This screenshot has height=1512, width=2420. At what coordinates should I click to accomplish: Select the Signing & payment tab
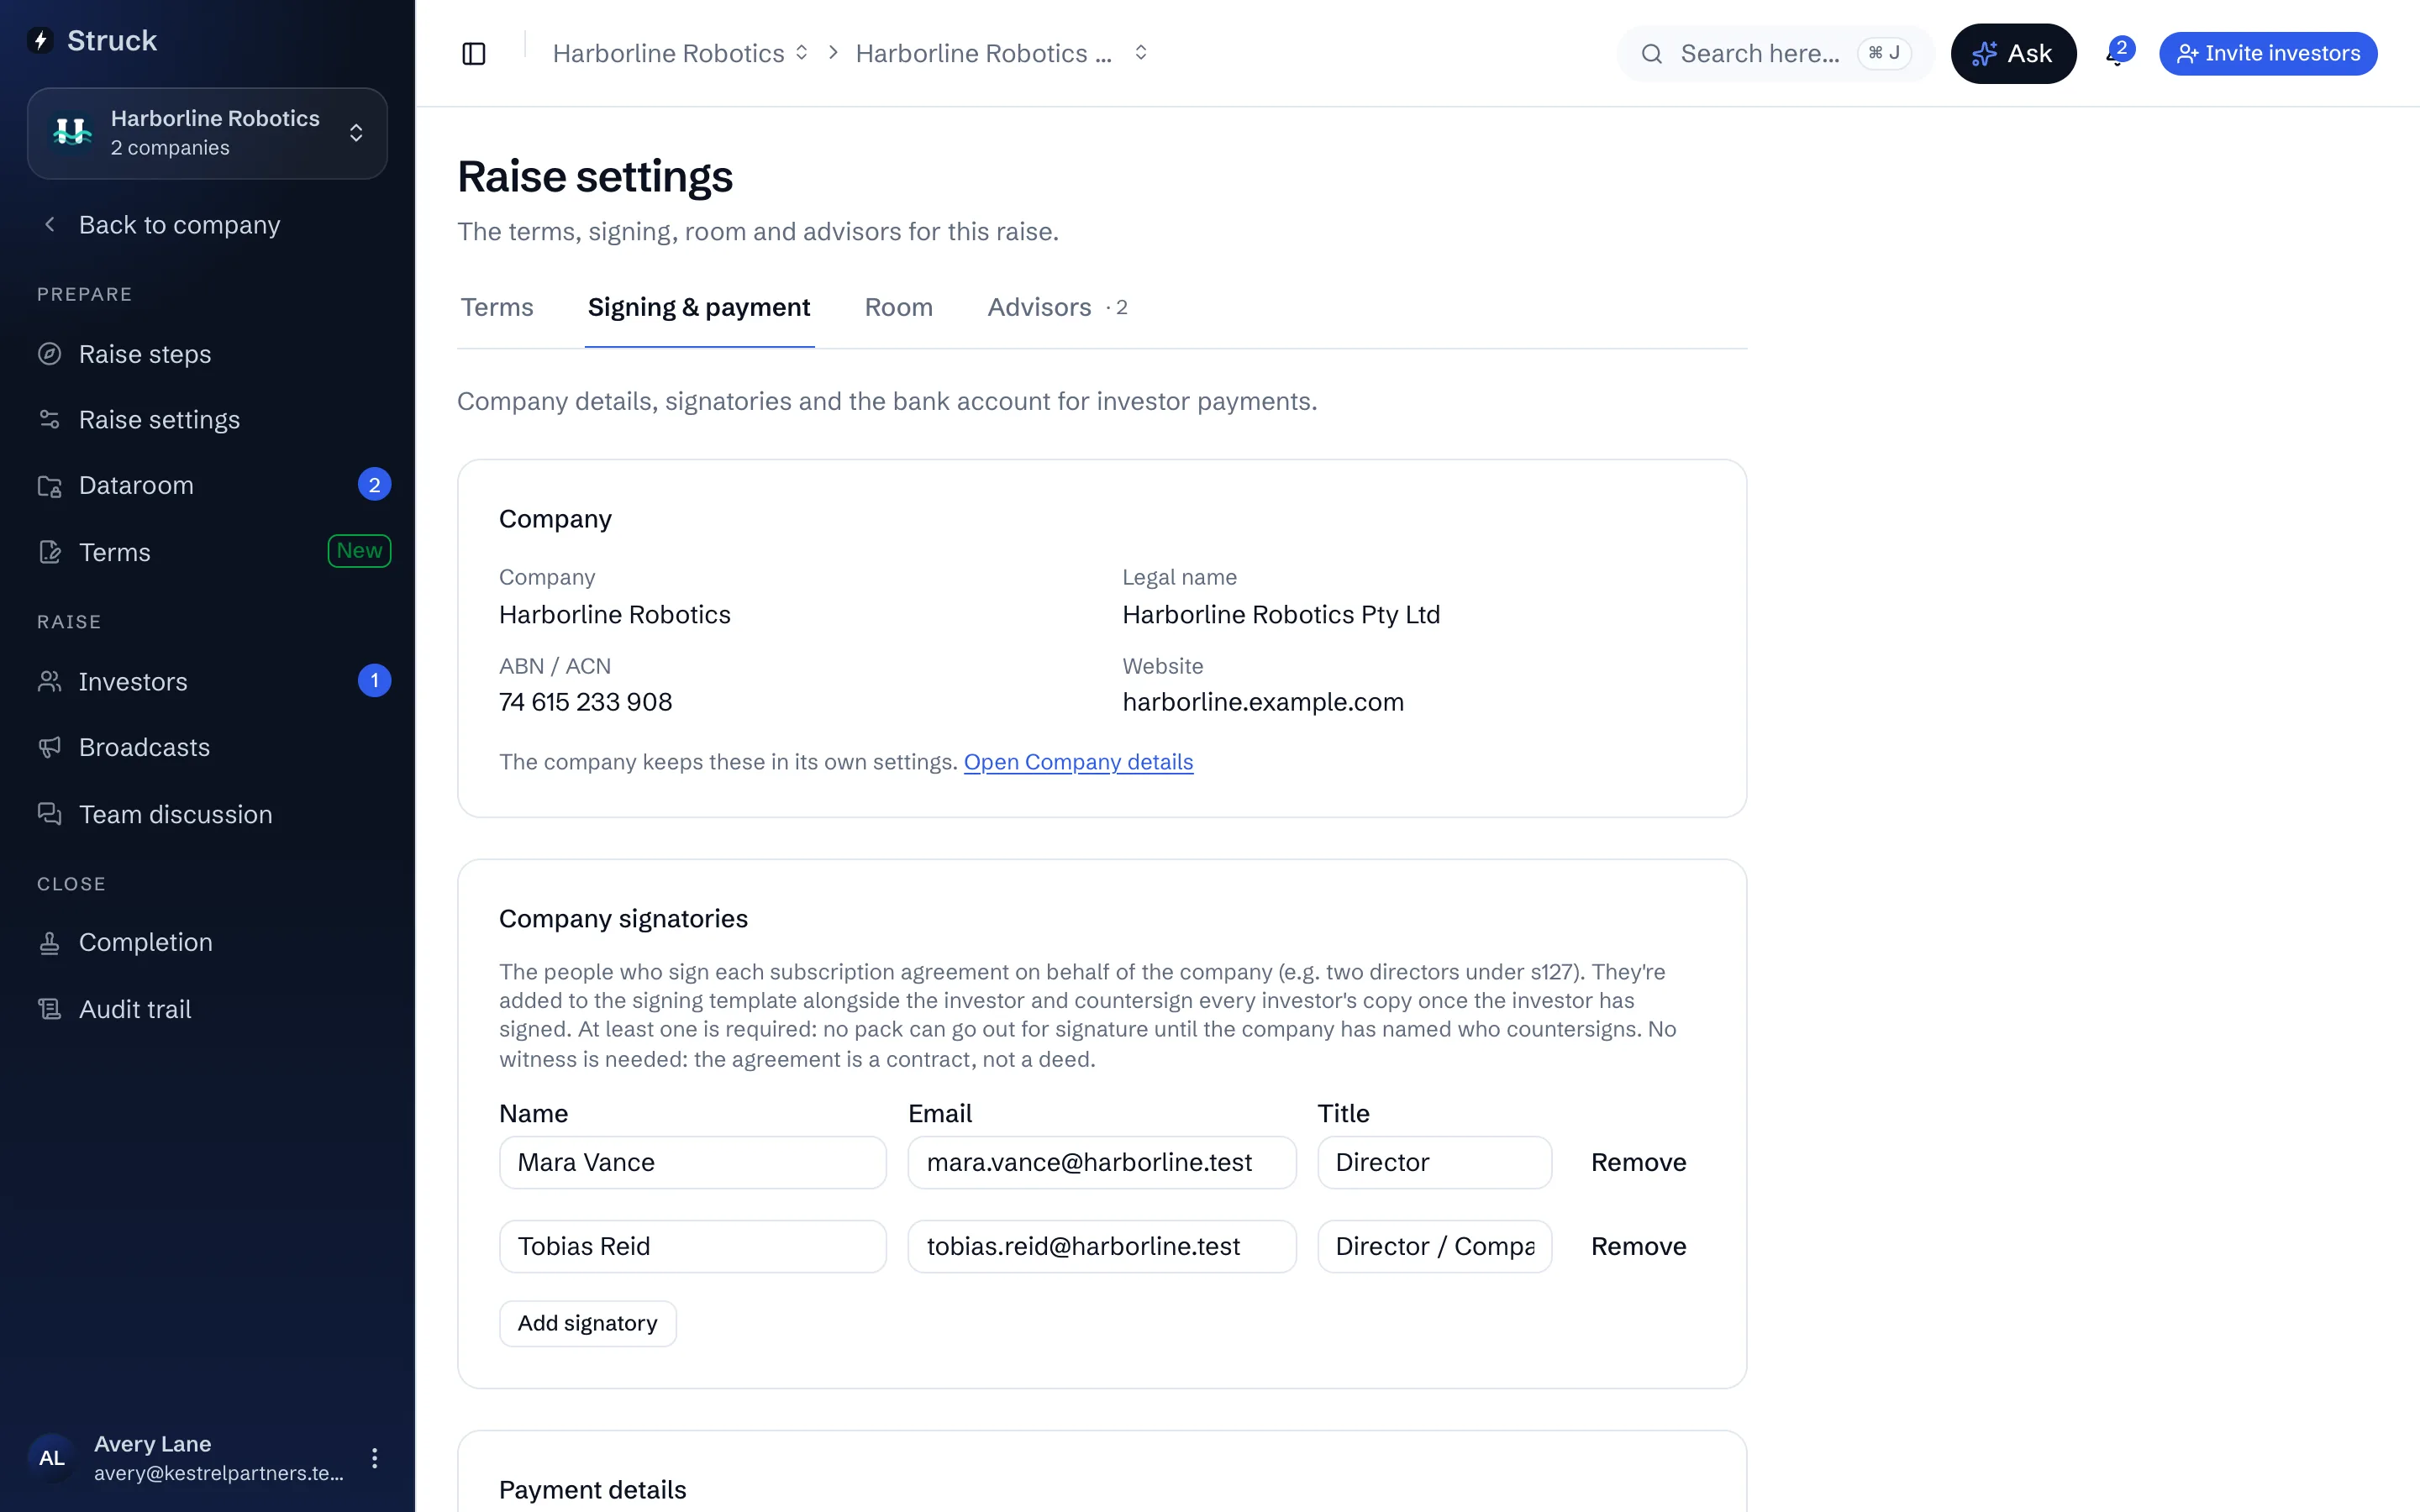[699, 307]
